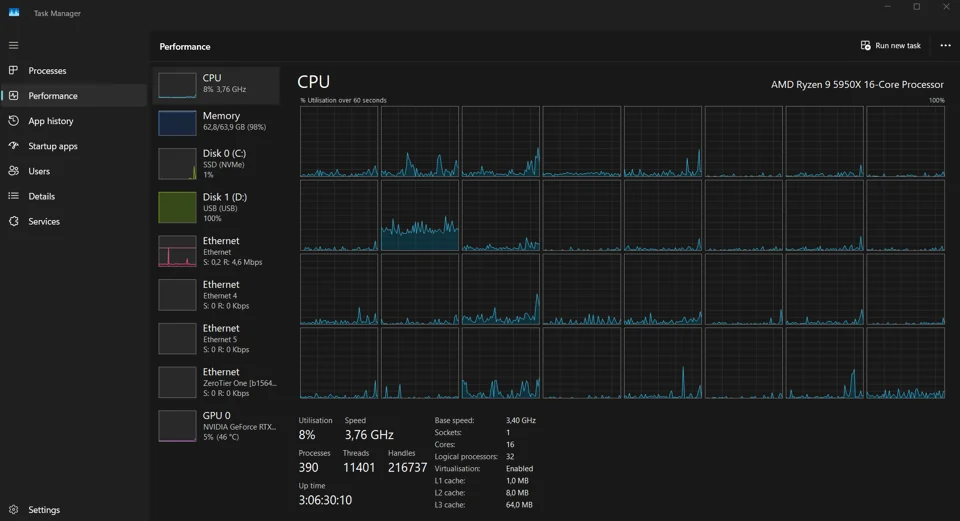The width and height of the screenshot is (960, 521).
Task: Open the hamburger navigation menu
Action: click(x=13, y=45)
